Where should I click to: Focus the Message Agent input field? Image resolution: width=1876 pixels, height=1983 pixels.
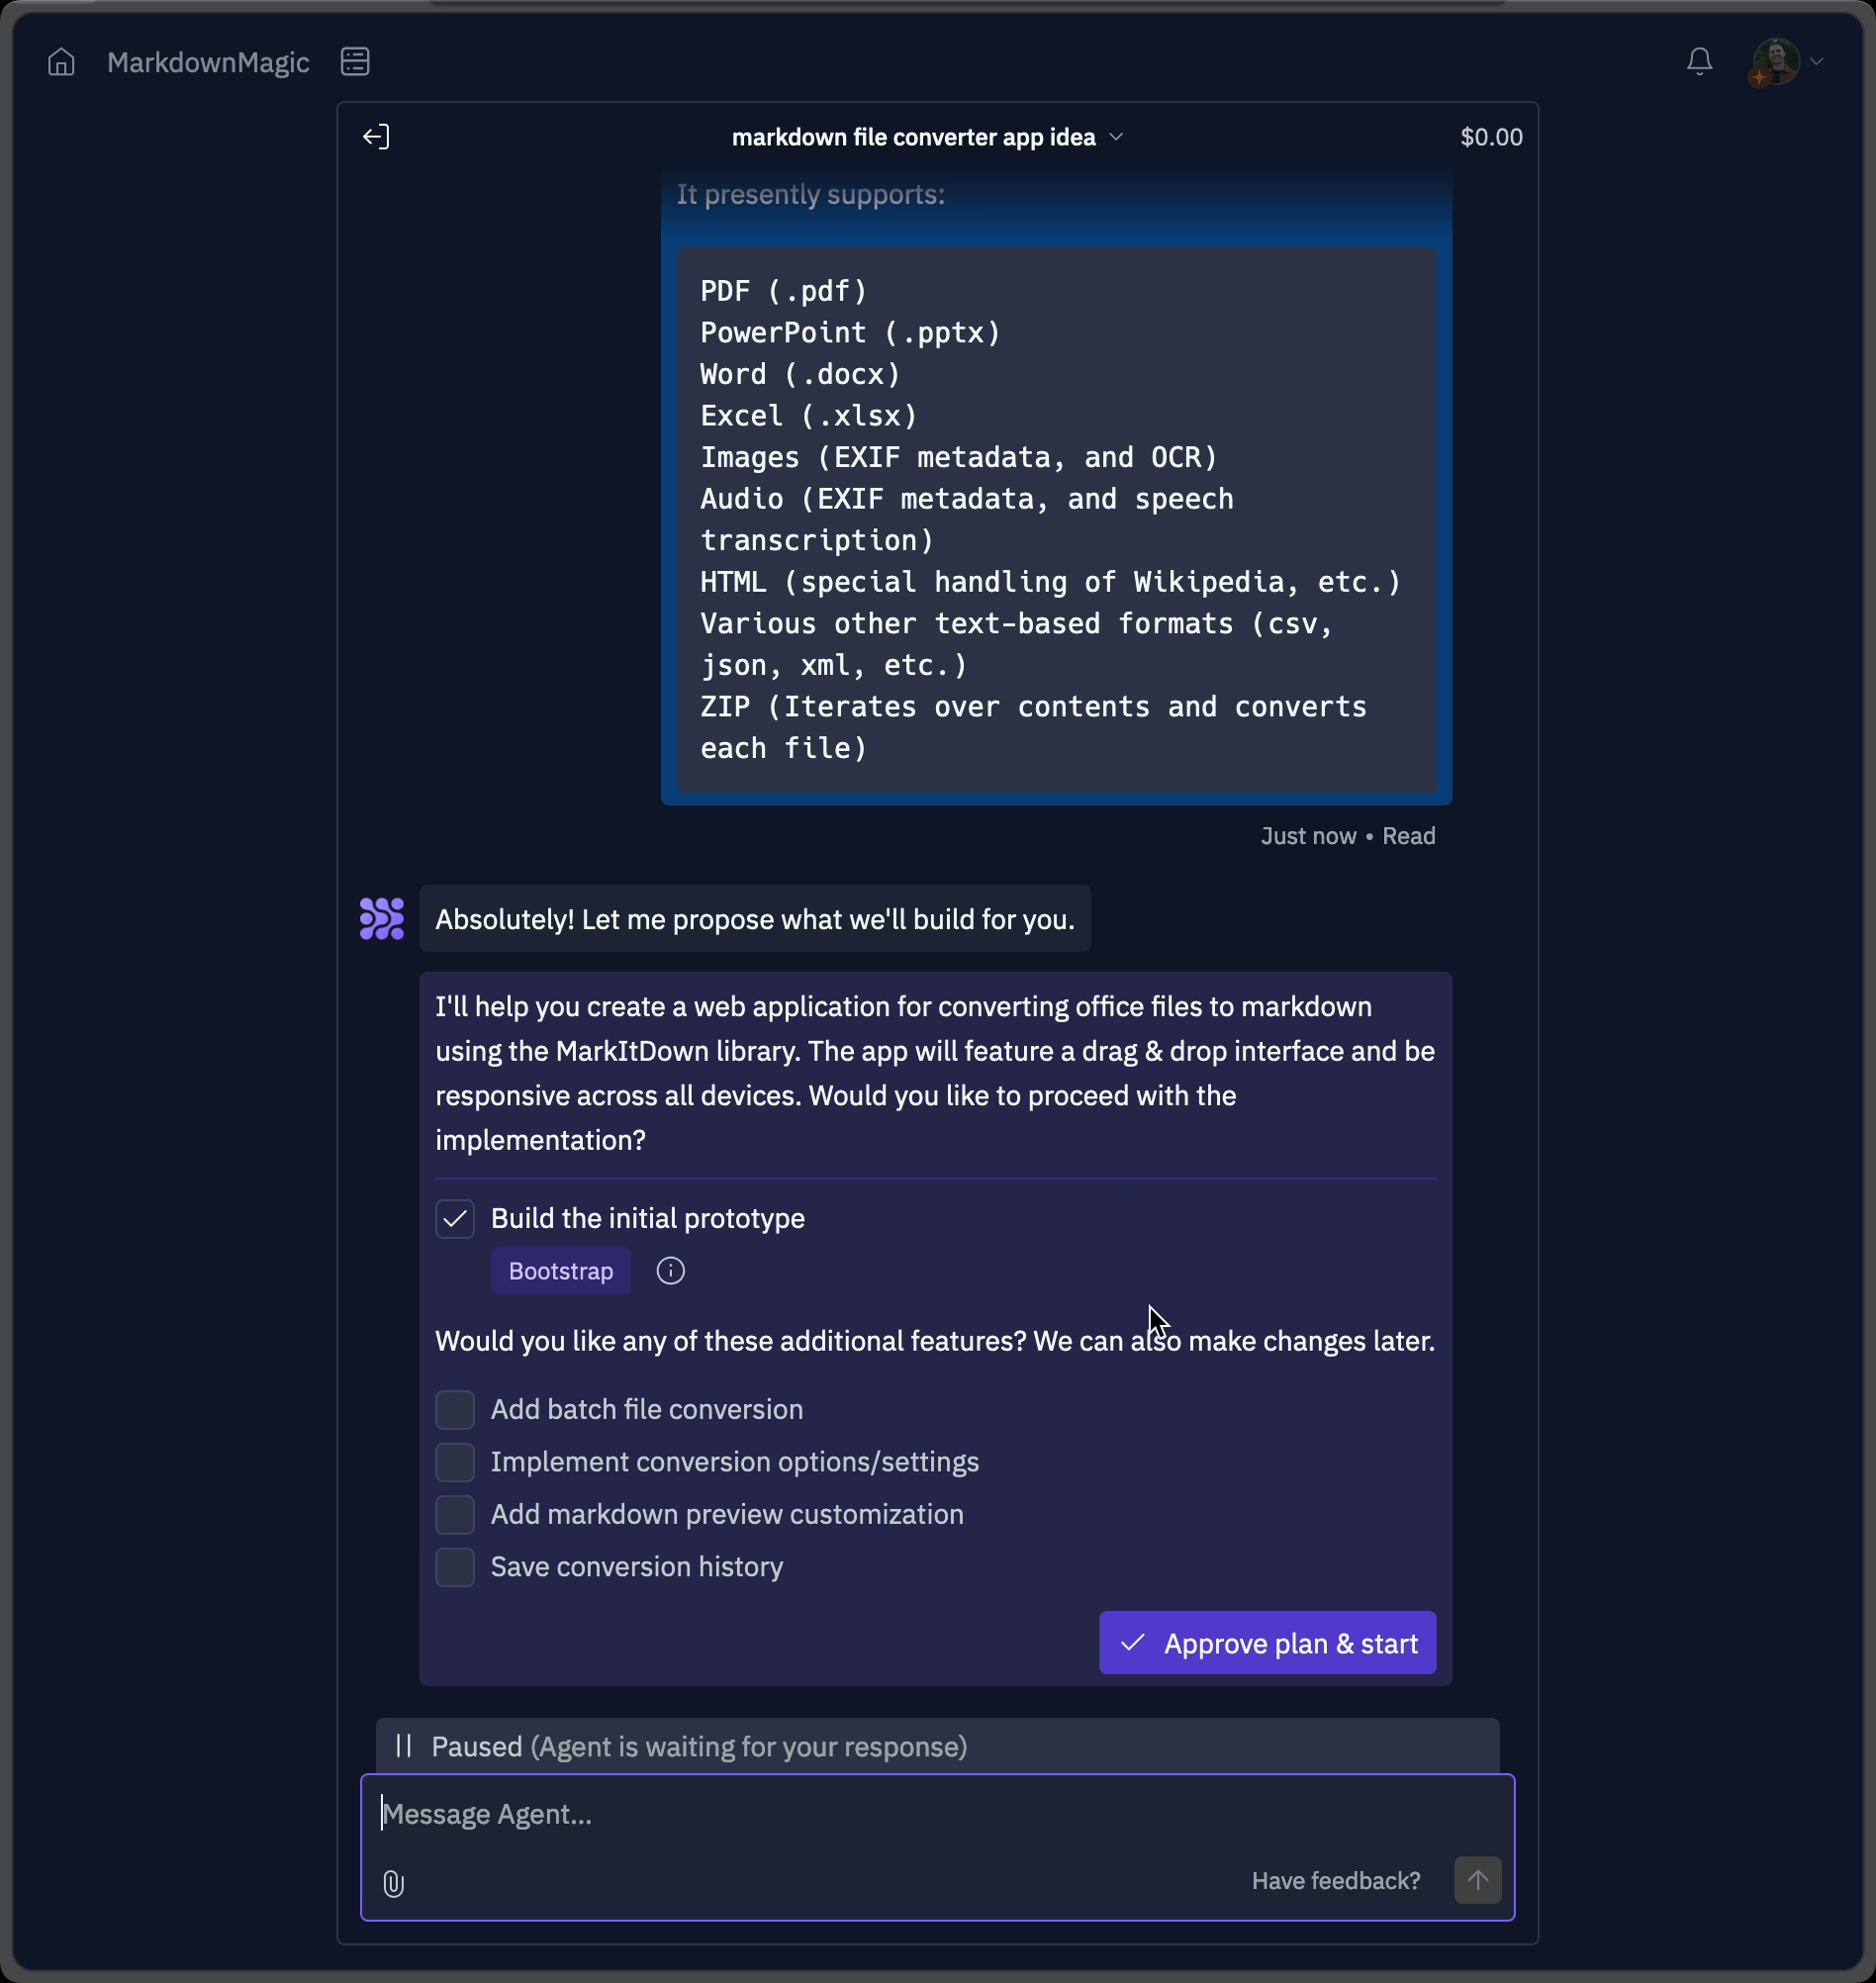coord(937,1814)
